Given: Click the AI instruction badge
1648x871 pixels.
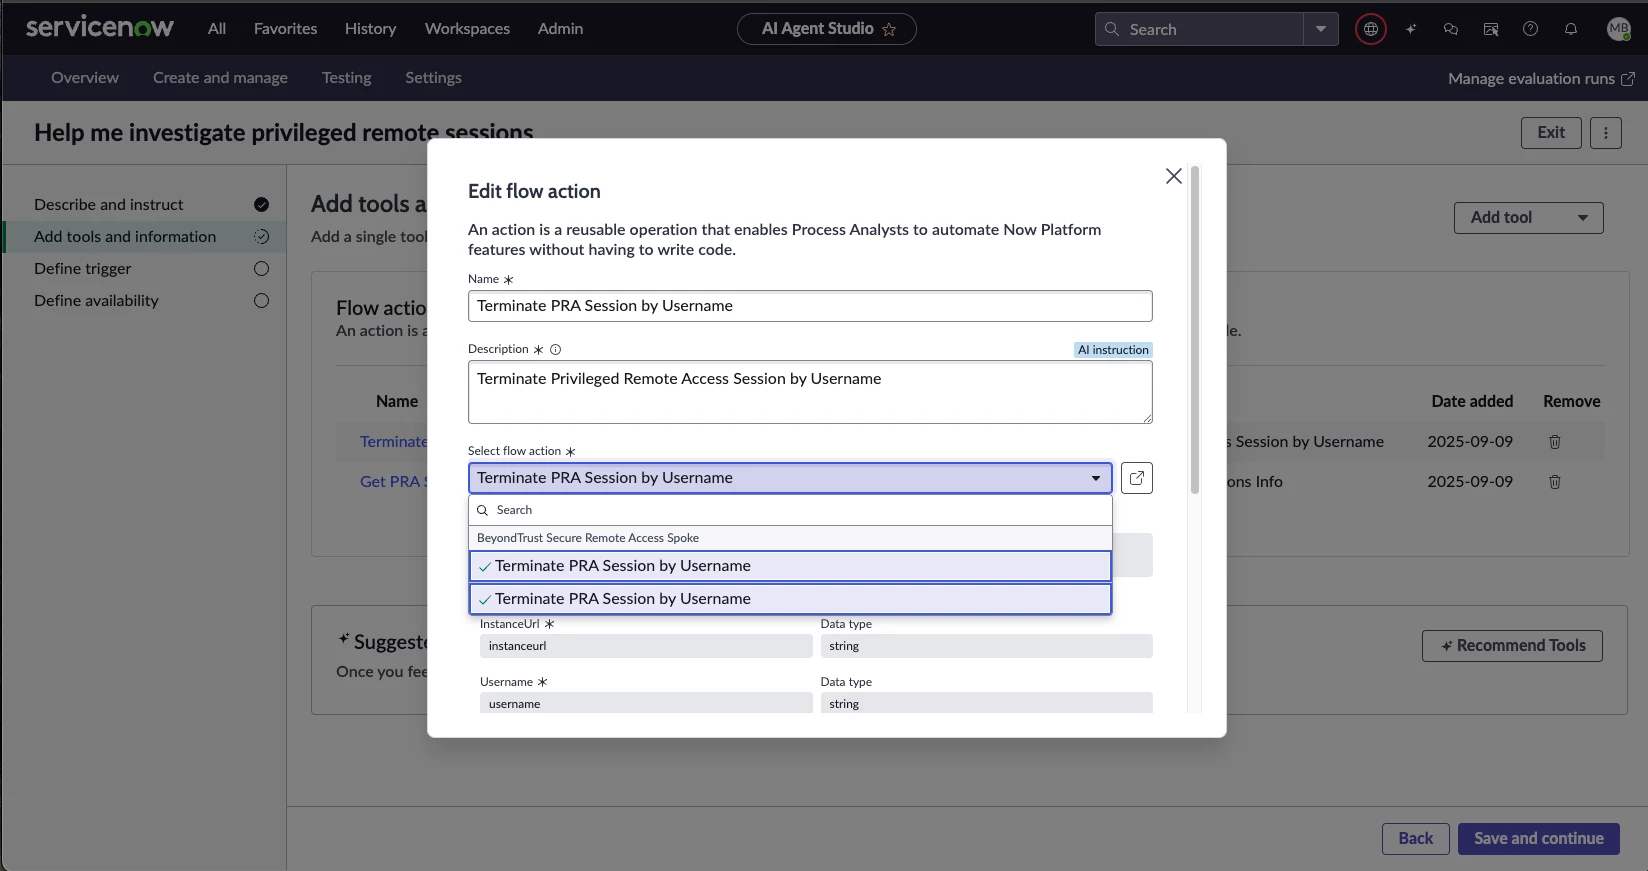Looking at the screenshot, I should pyautogui.click(x=1113, y=350).
